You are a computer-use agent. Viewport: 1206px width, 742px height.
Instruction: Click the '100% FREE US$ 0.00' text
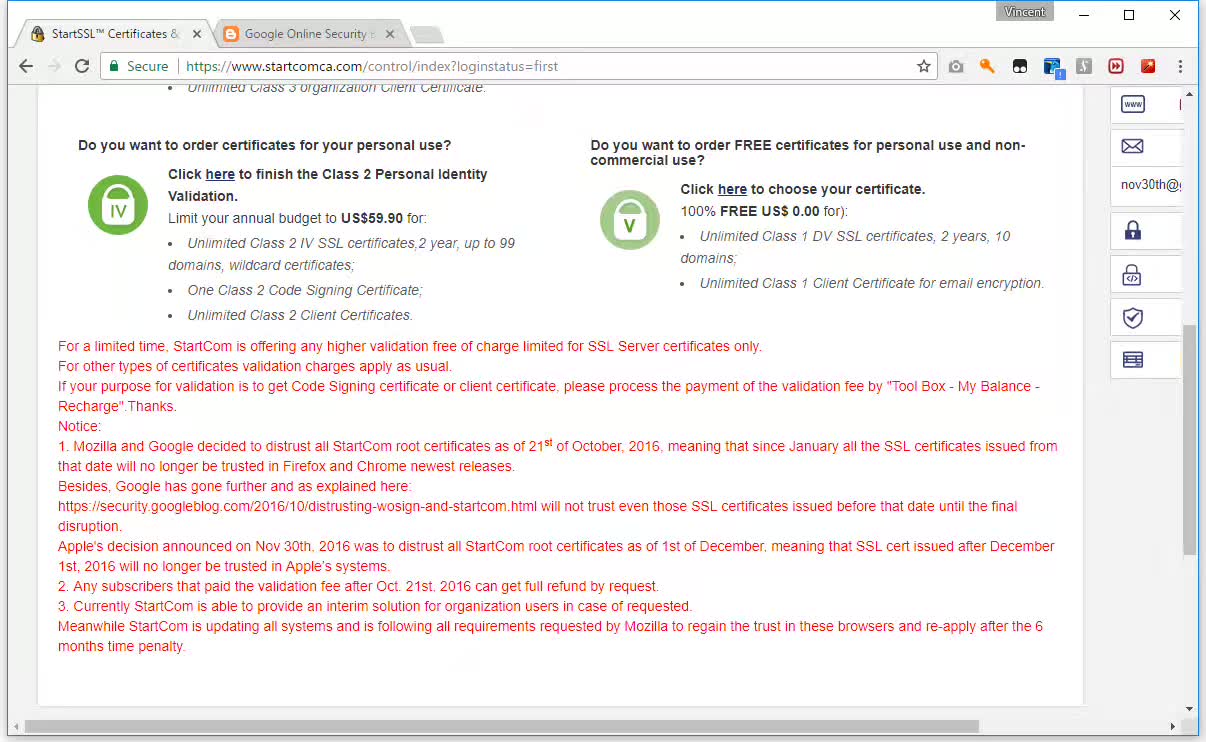750,211
